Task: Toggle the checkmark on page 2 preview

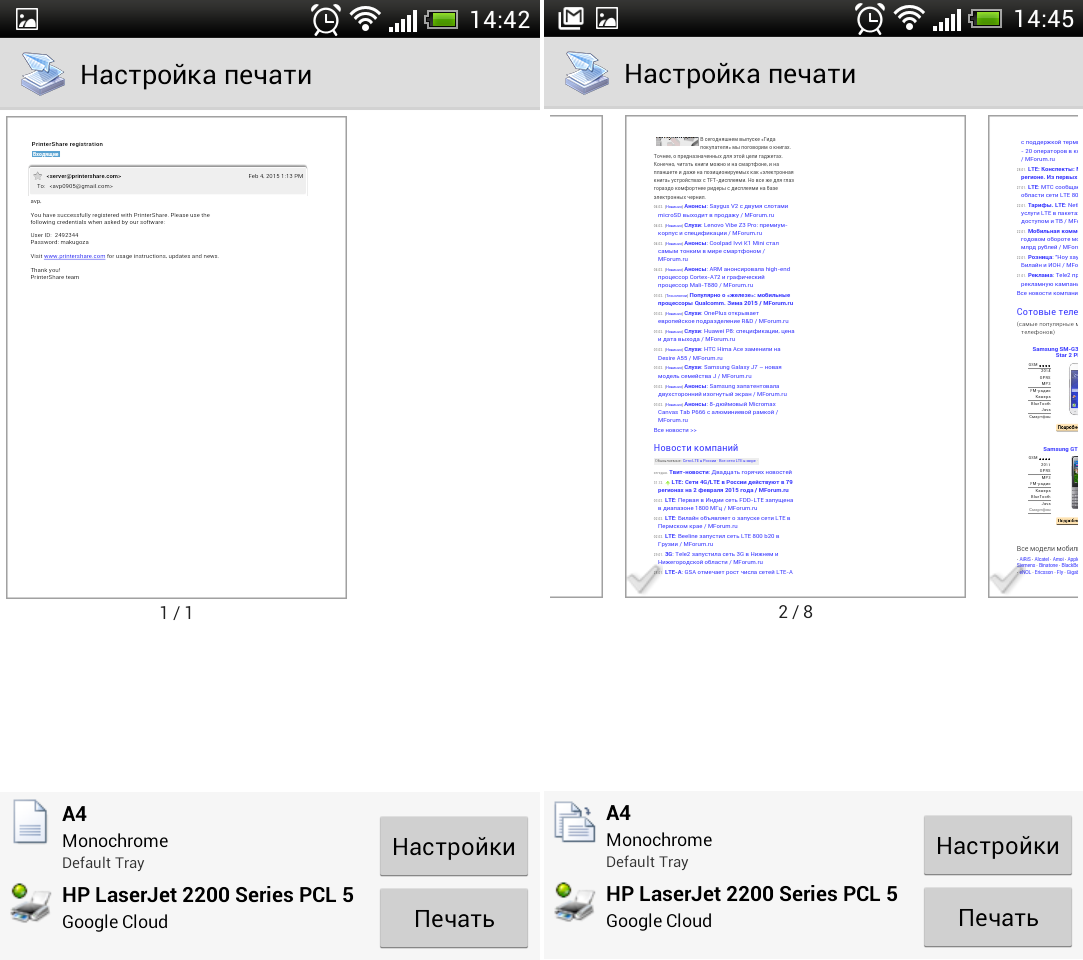Action: (x=643, y=579)
